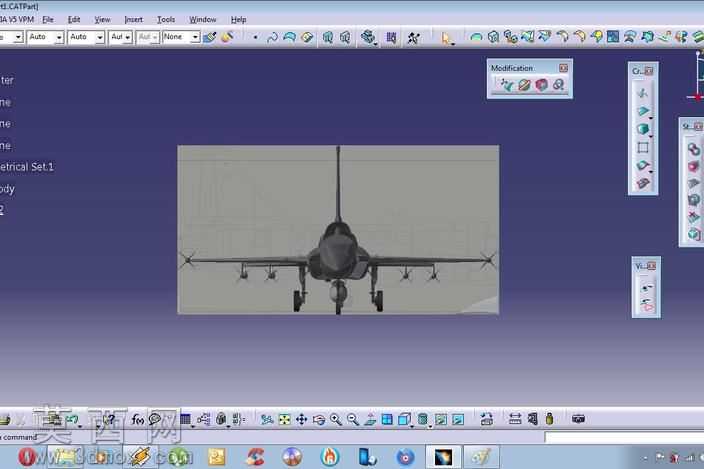
Task: Expand the second Auto dropdown in graphic properties
Action: click(x=100, y=37)
